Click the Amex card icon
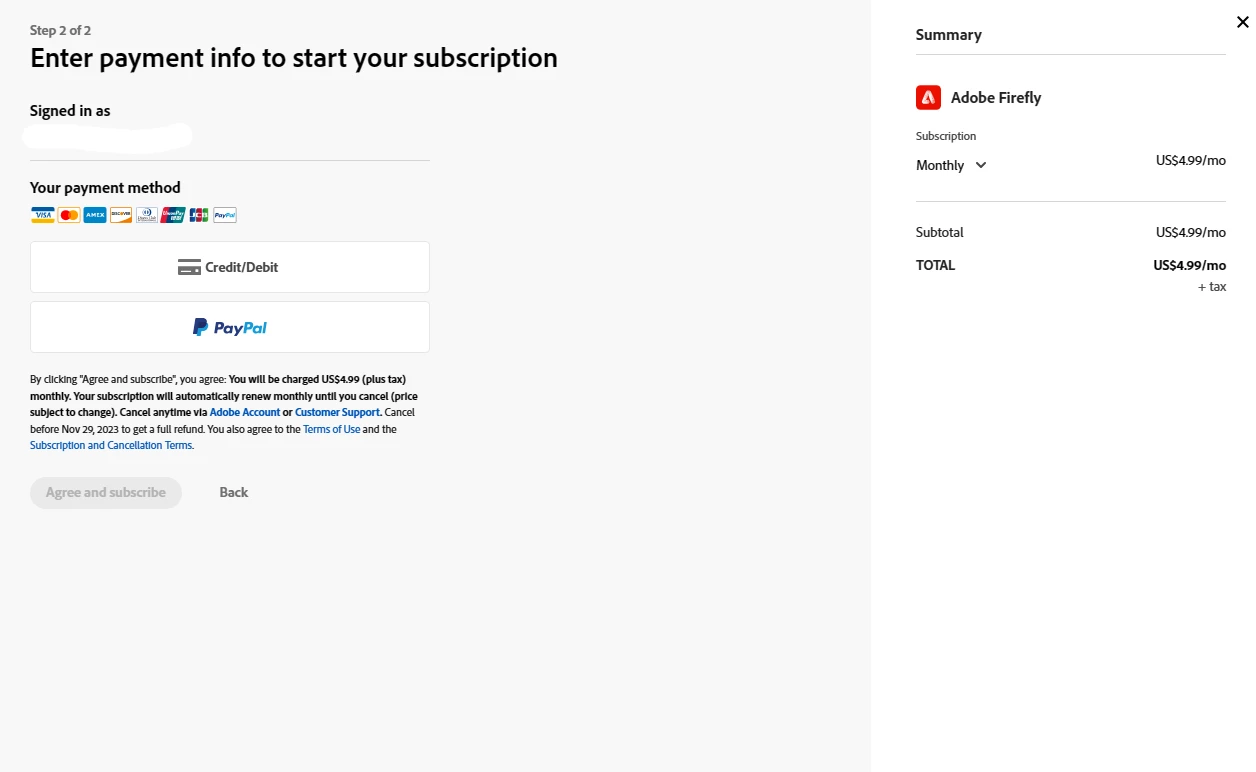Screen dimensions: 1256x772 94,215
